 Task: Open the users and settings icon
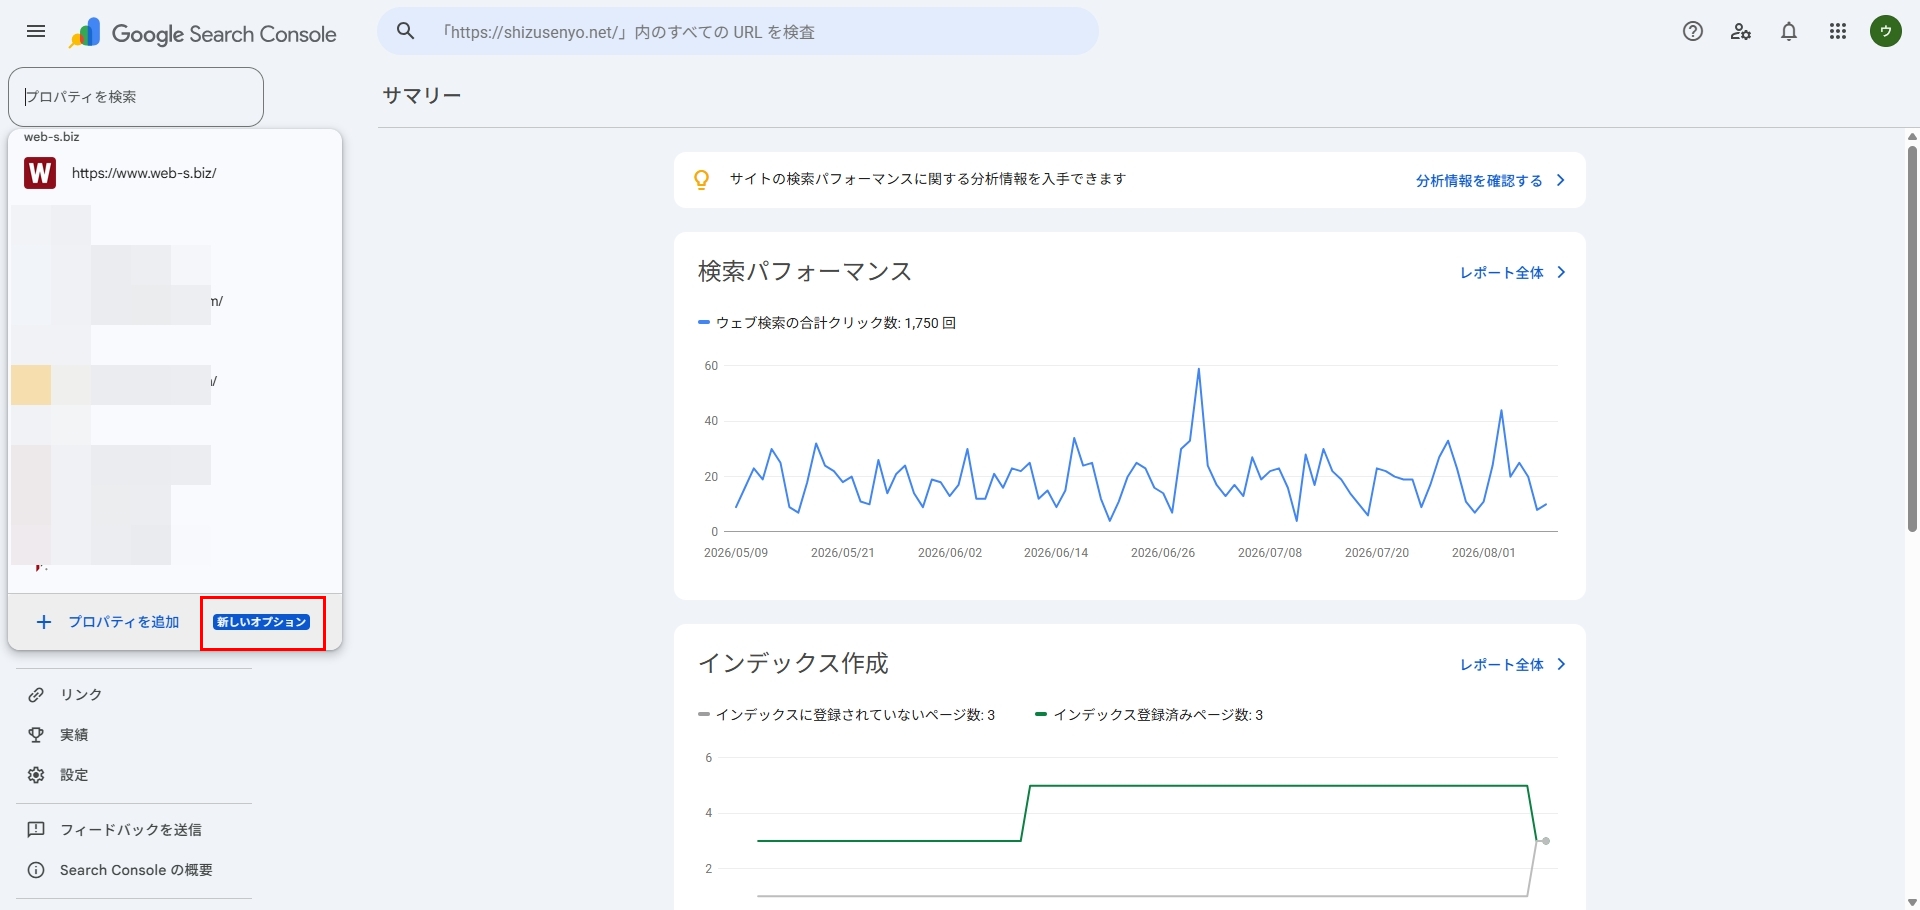point(1741,32)
